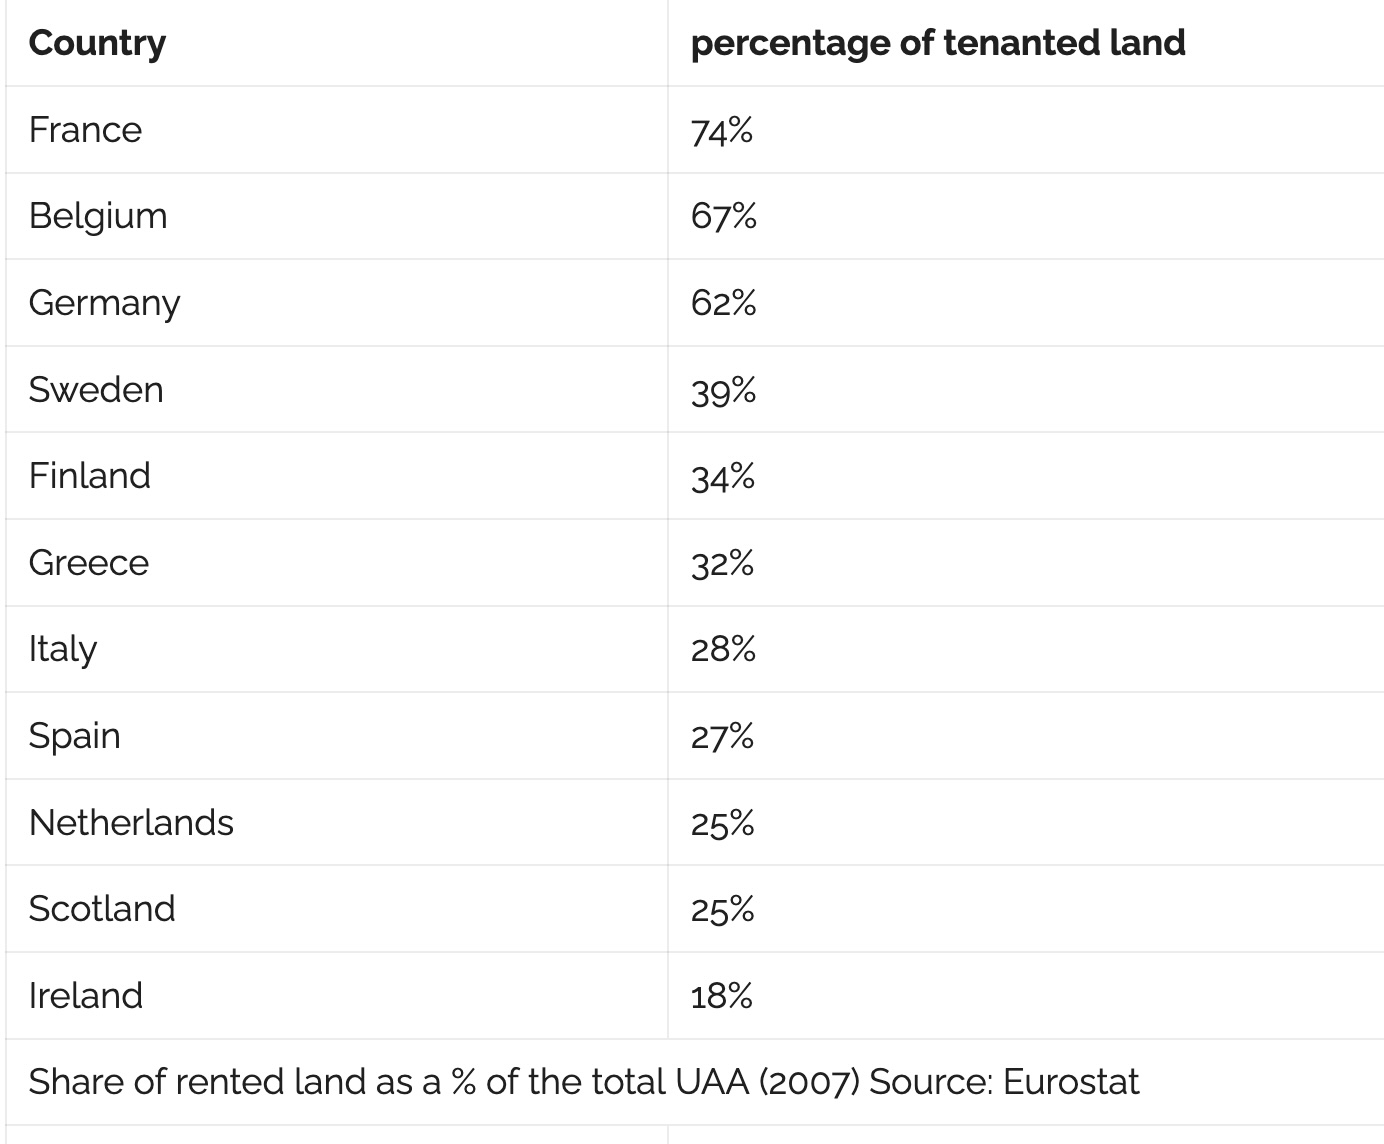Image resolution: width=1384 pixels, height=1144 pixels.
Task: Click the 62% value for Germany
Action: (x=723, y=303)
